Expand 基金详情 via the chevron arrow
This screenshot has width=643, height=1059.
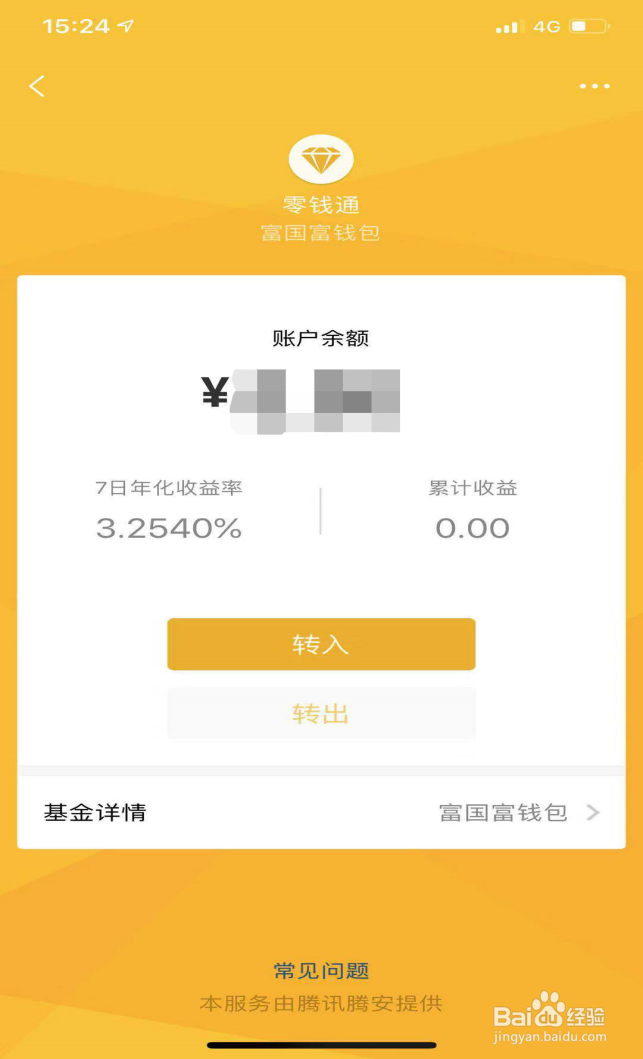(593, 812)
